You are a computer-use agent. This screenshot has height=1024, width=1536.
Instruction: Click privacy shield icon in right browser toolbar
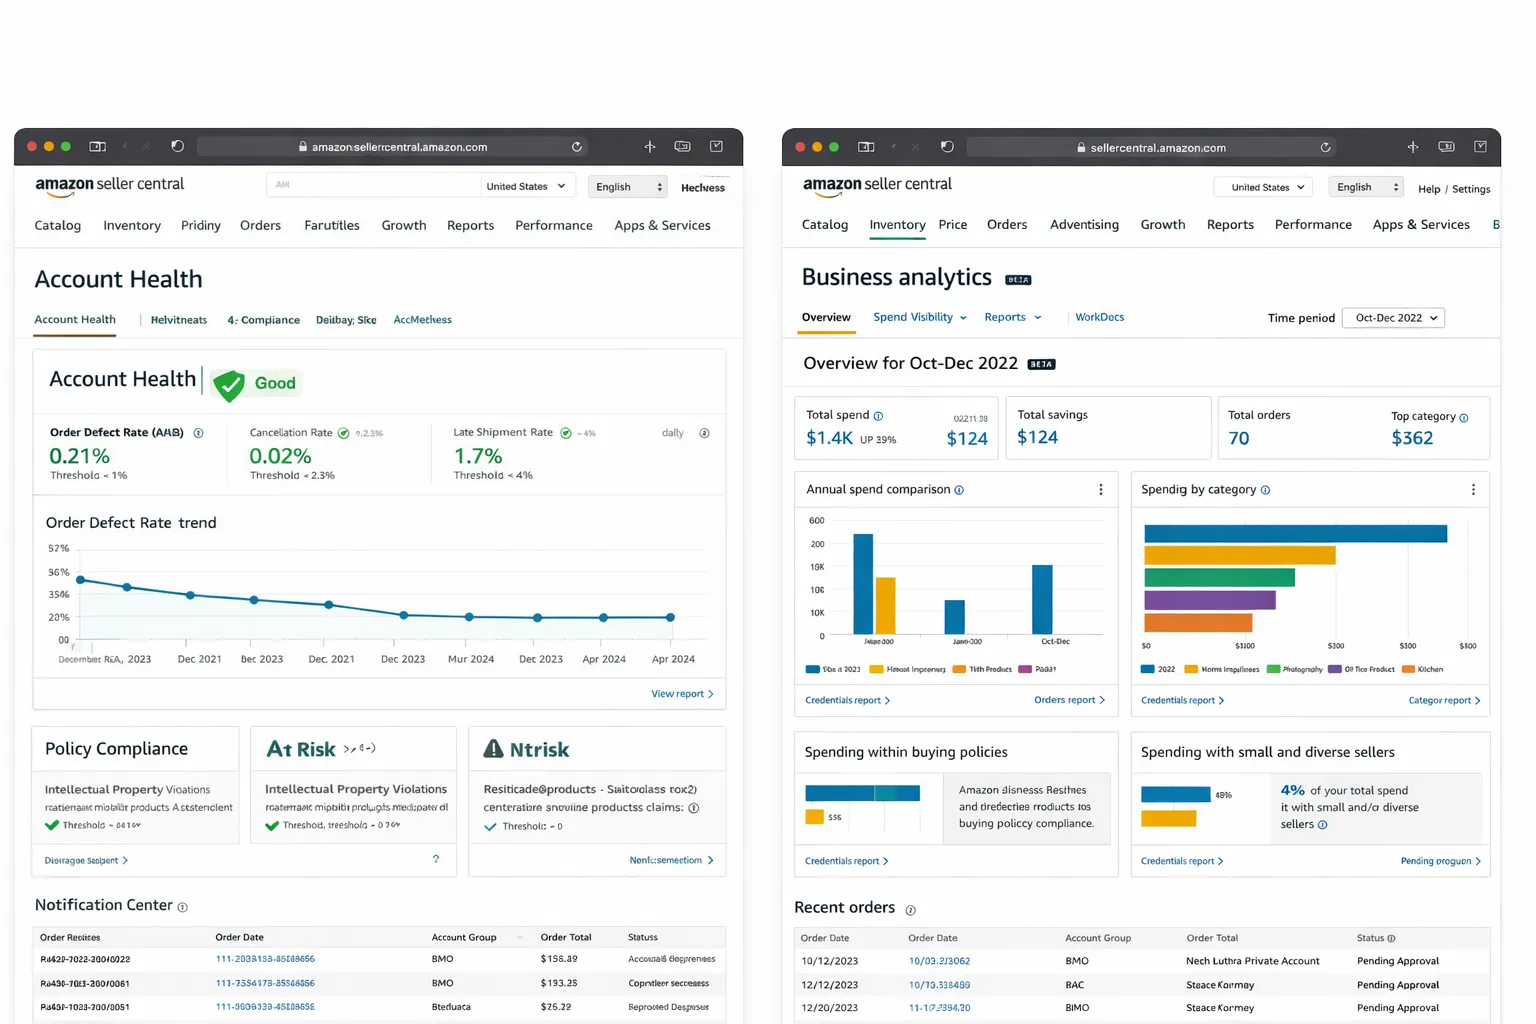click(947, 147)
